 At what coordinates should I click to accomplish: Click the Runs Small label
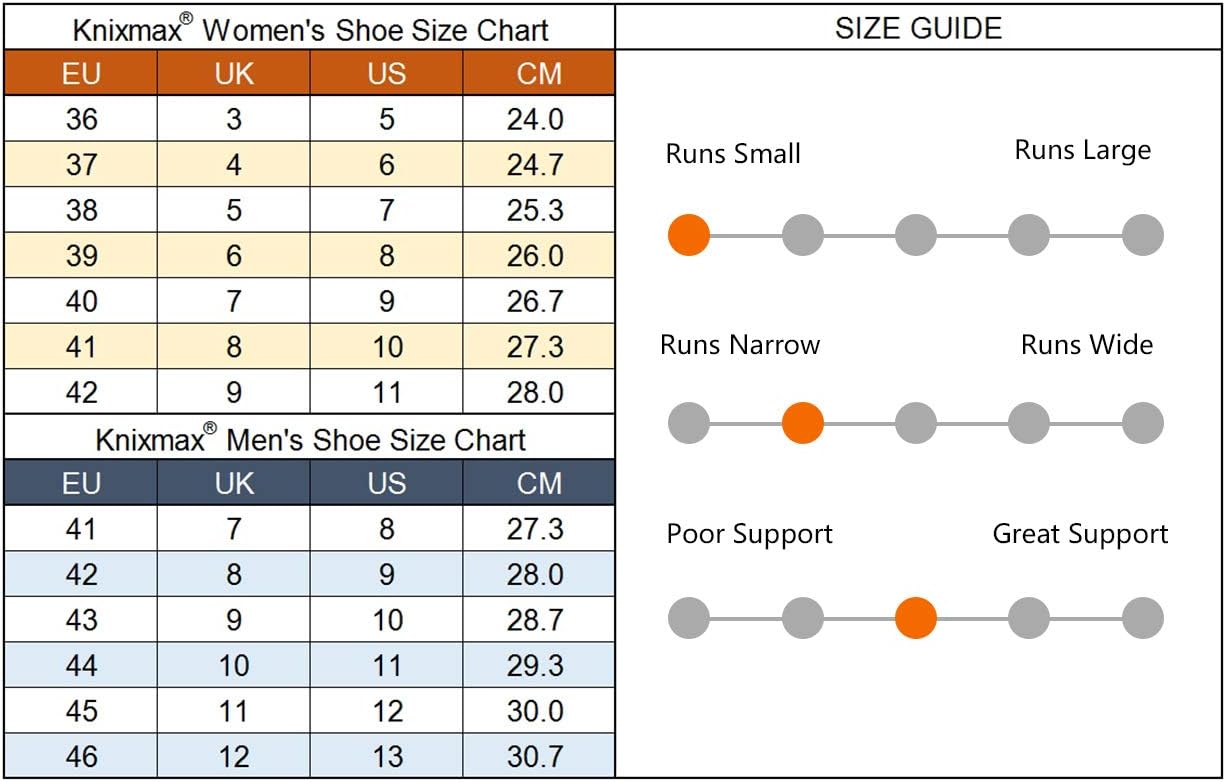733,154
